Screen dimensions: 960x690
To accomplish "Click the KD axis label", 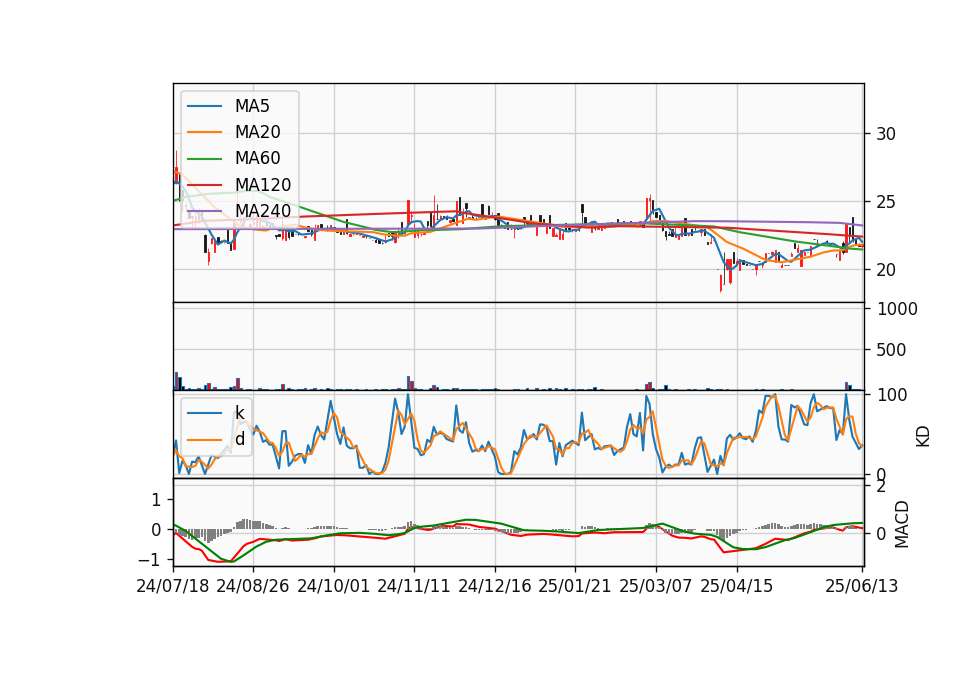I will coord(923,436).
